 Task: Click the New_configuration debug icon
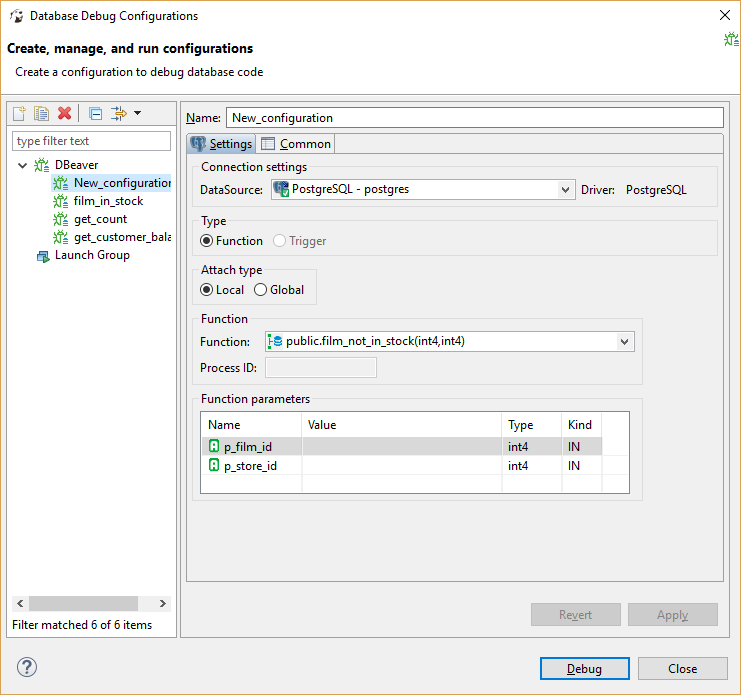coord(60,183)
